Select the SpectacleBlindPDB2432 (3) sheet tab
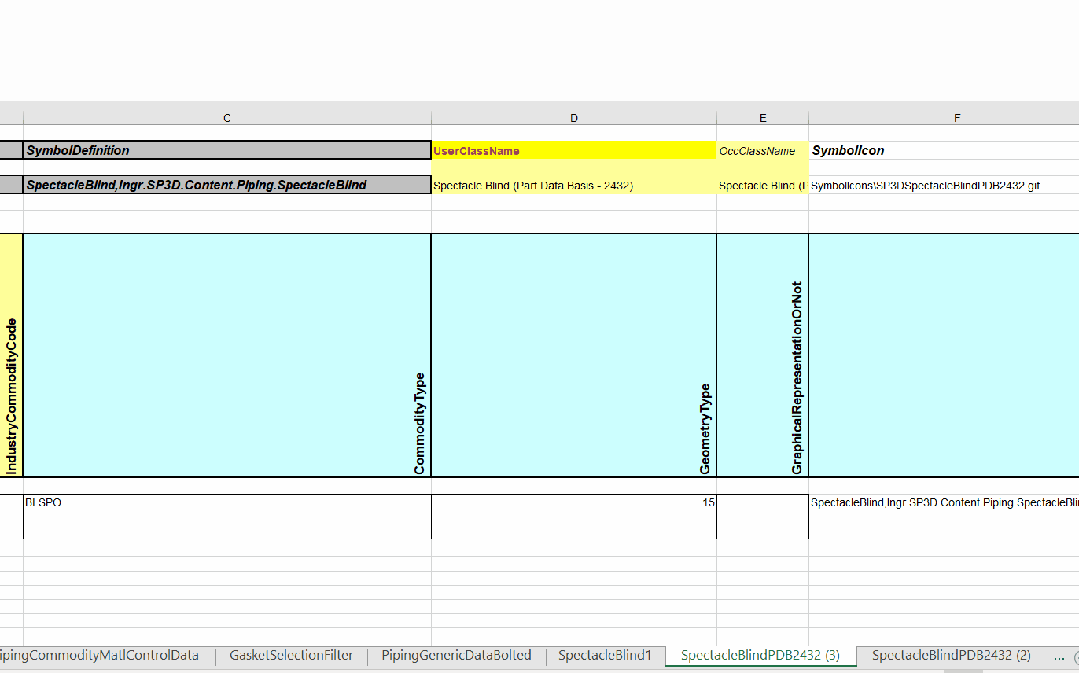The image size is (1079, 673). click(760, 656)
